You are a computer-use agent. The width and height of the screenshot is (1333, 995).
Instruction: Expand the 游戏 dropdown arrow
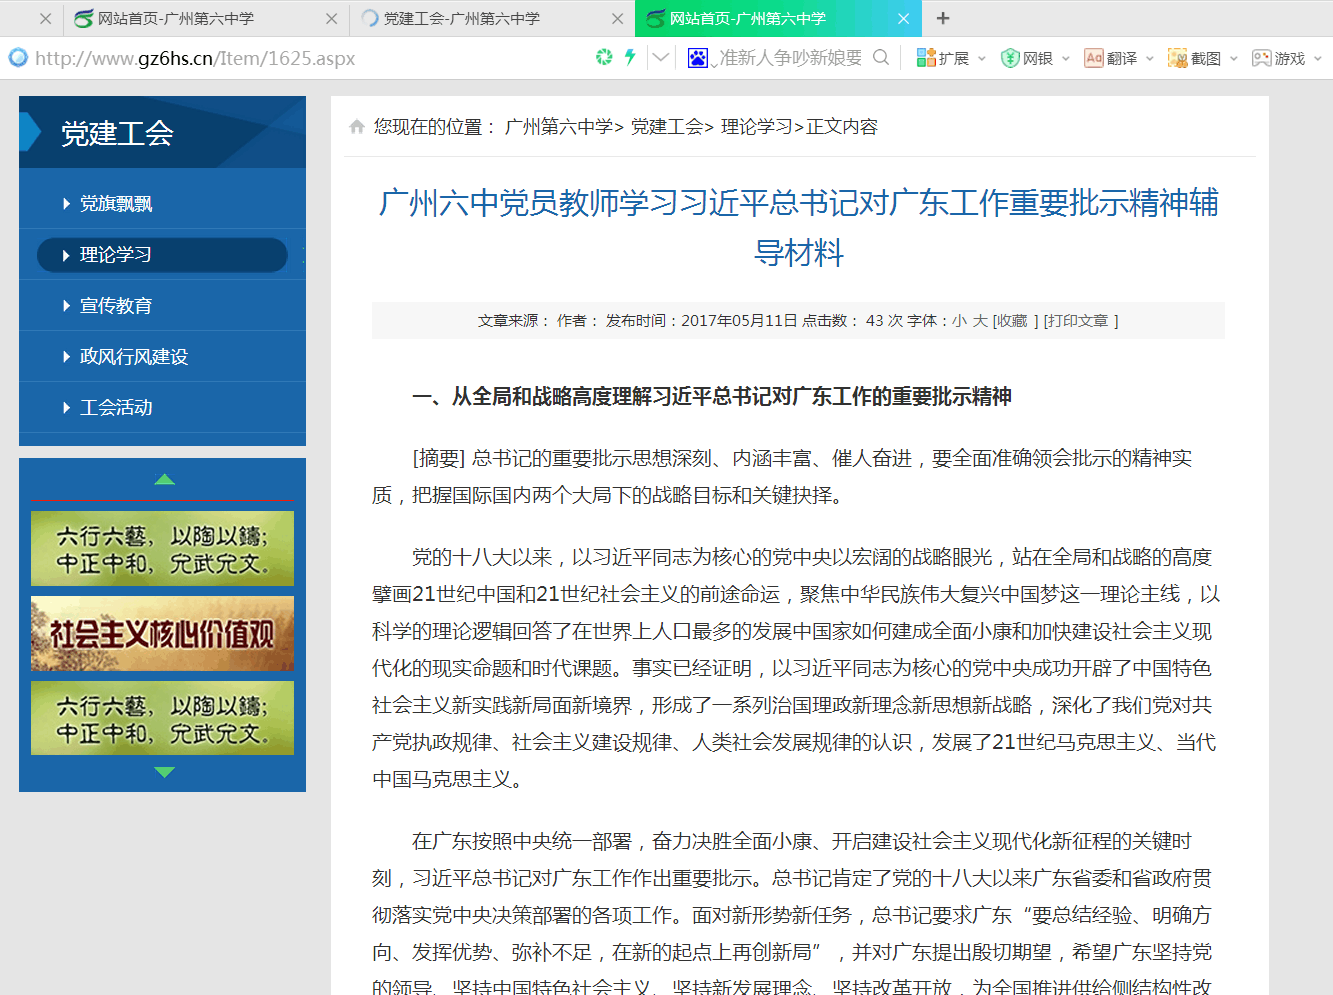pyautogui.click(x=1318, y=59)
